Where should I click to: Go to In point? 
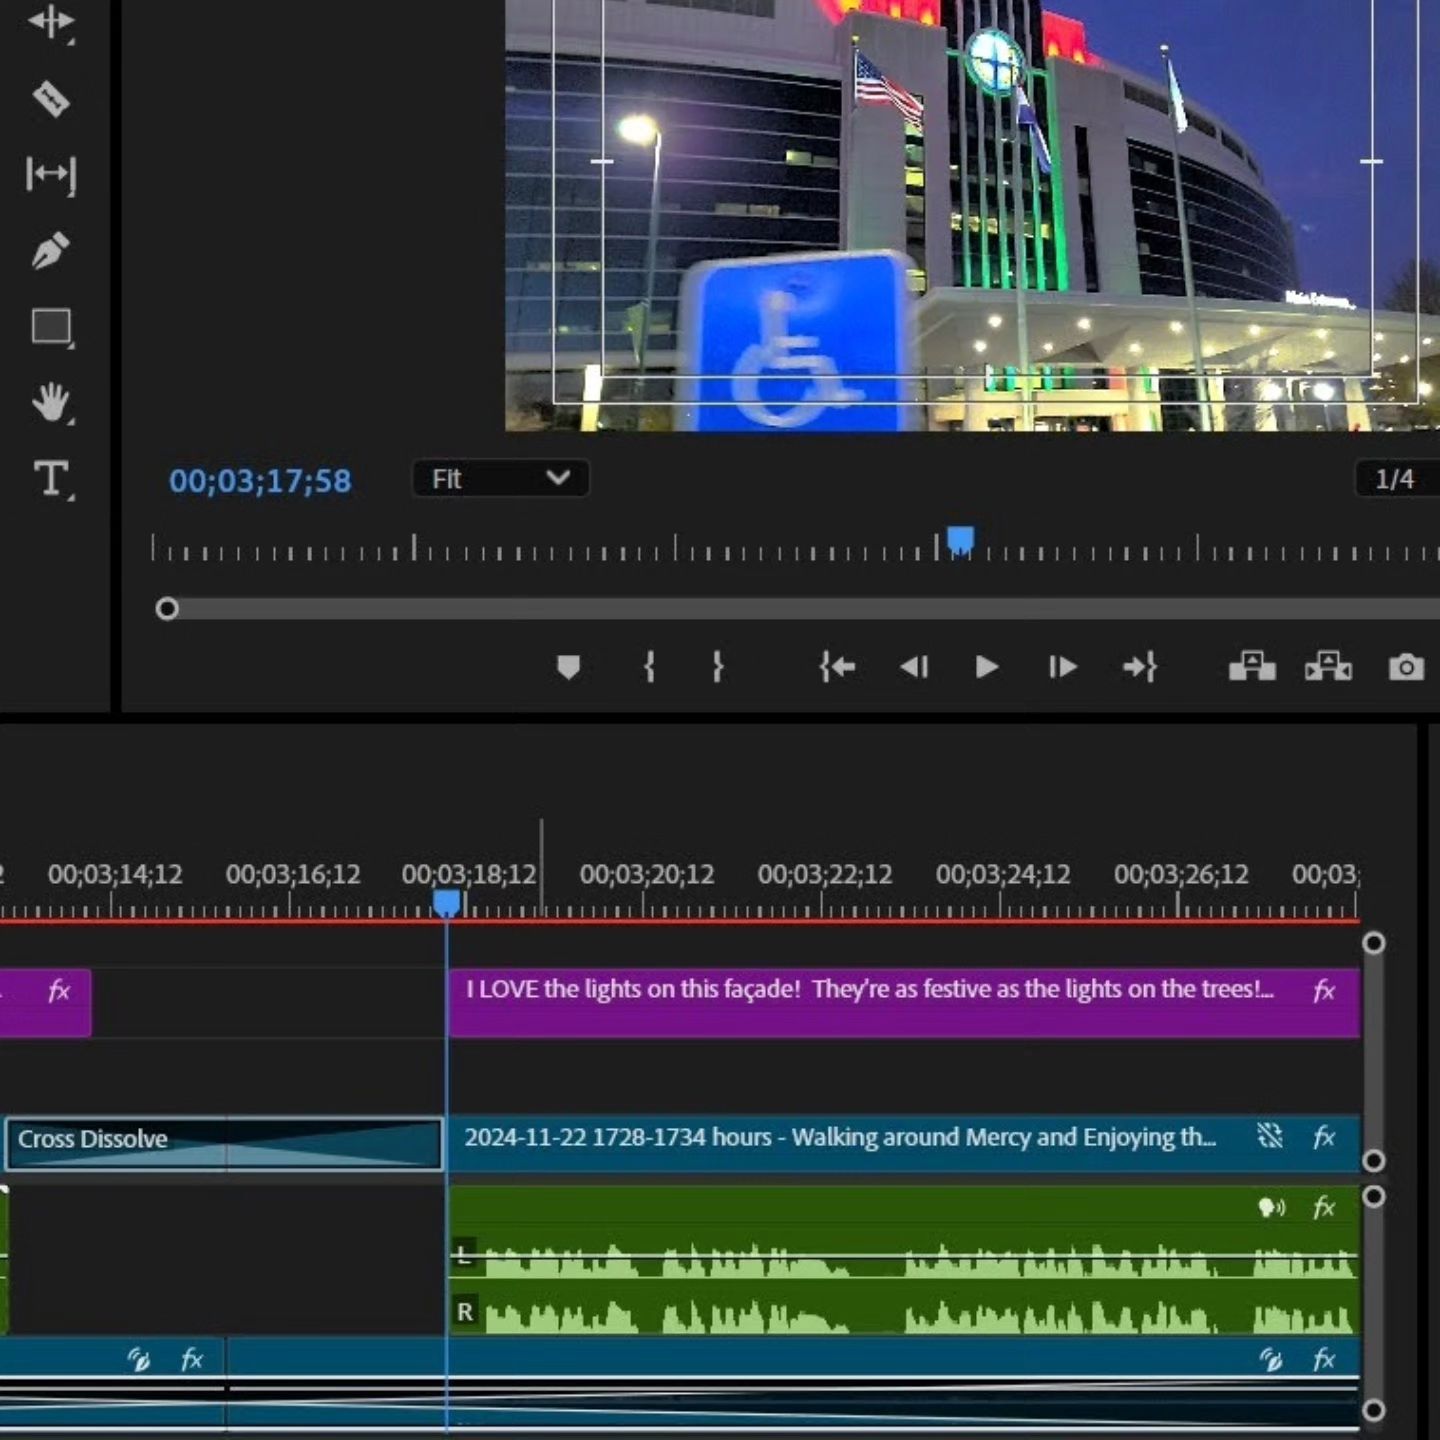tap(837, 666)
